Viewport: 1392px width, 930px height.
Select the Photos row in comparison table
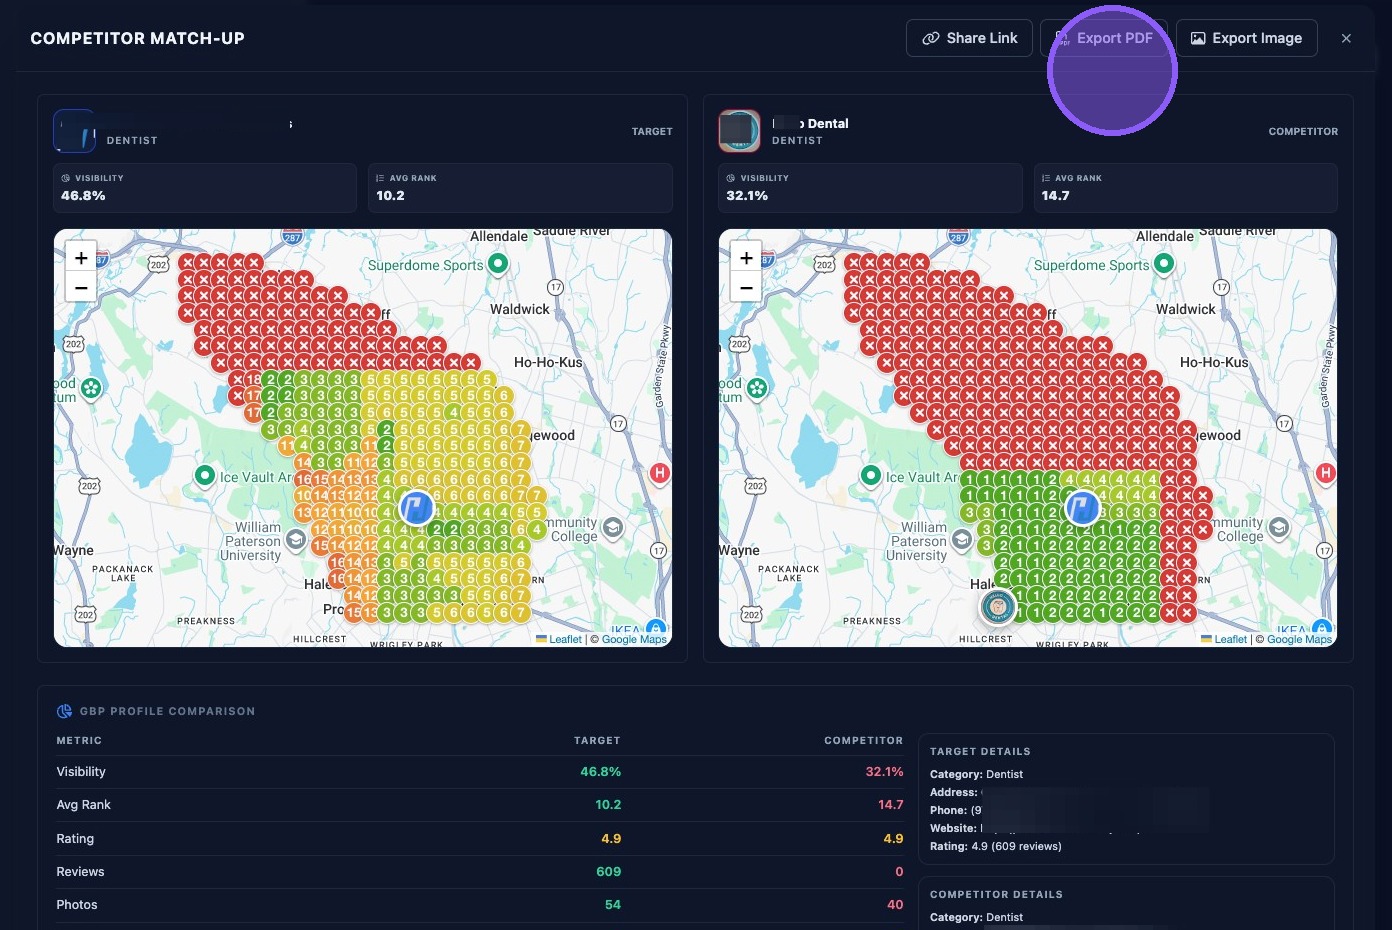(480, 905)
